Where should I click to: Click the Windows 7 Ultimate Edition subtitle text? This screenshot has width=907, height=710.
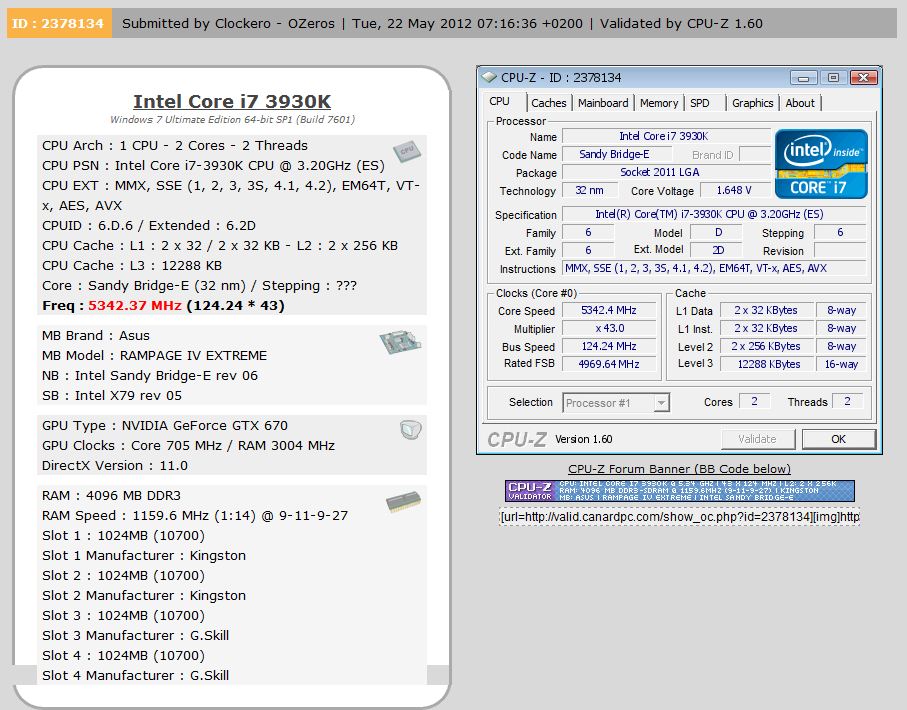click(x=233, y=120)
